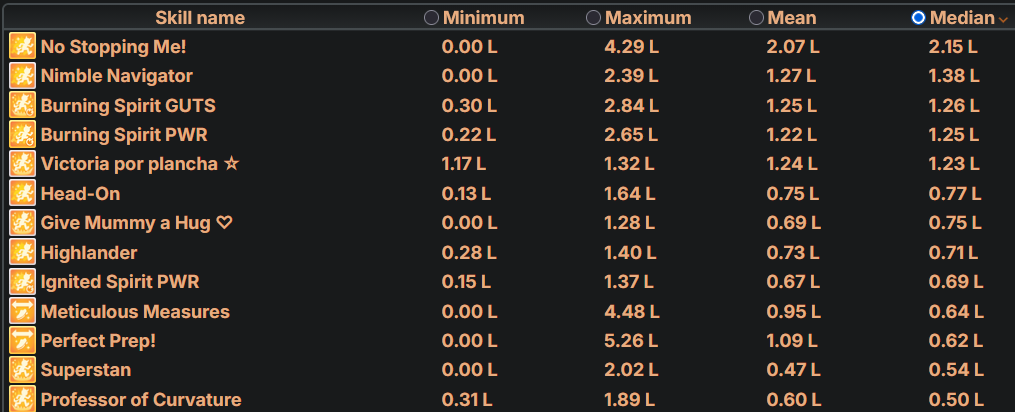Click the Perfect Prep! skill icon
The height and width of the screenshot is (412, 1015).
[x=22, y=341]
